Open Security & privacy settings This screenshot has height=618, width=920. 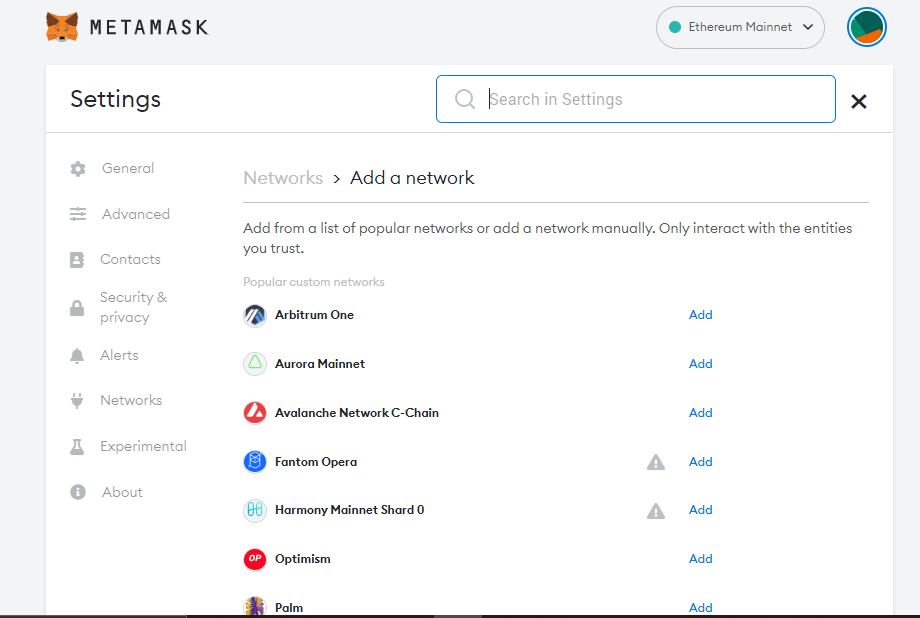click(x=134, y=307)
